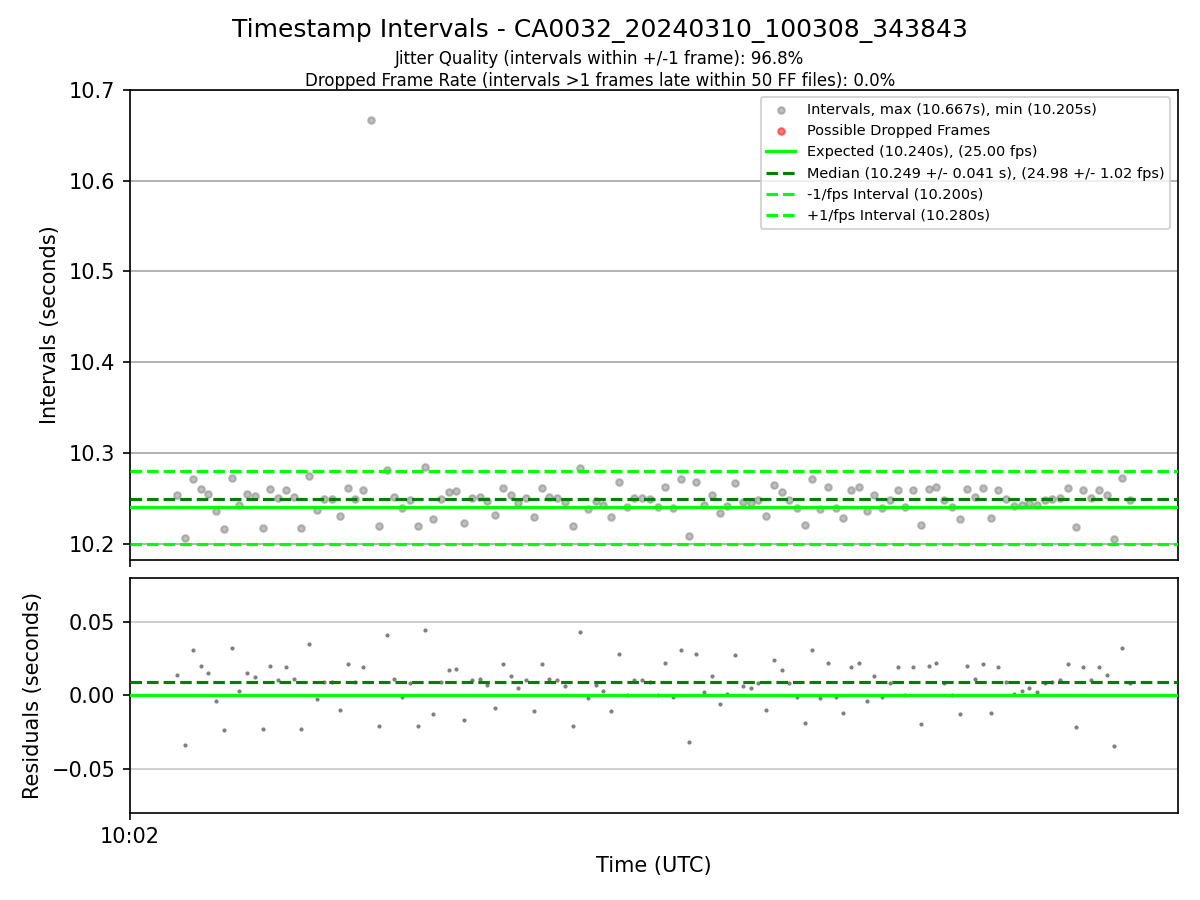The height and width of the screenshot is (900, 1200).
Task: Click the plot title Timestamp Intervals - CA0032_20240310_100308_343843
Action: [599, 29]
